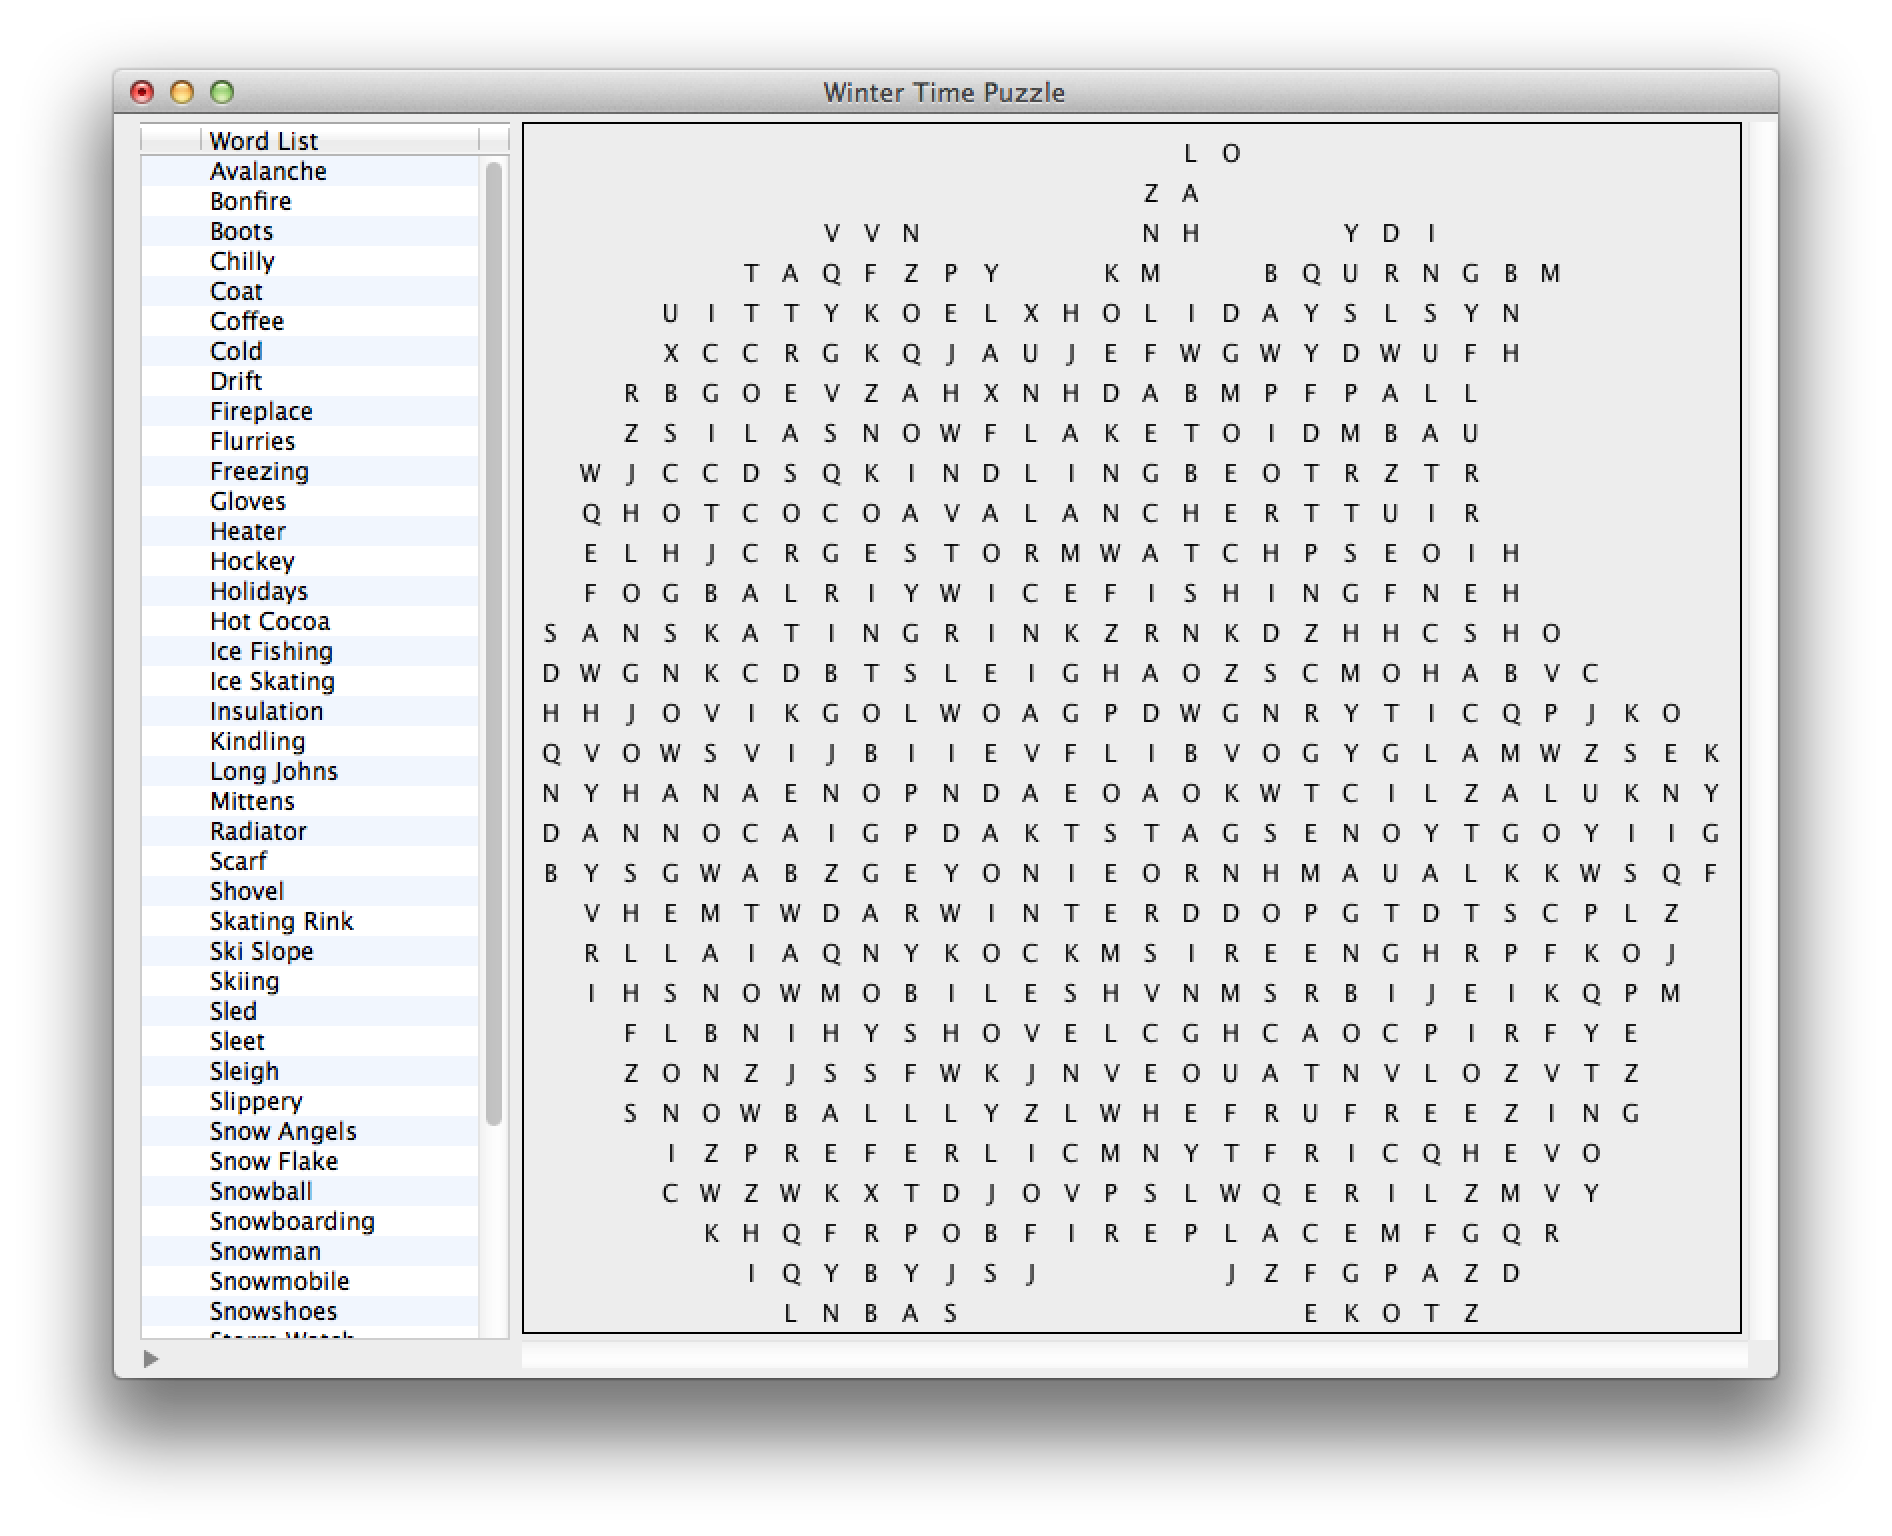Select Avalanche in the word list
This screenshot has height=1536, width=1892.
pos(268,171)
